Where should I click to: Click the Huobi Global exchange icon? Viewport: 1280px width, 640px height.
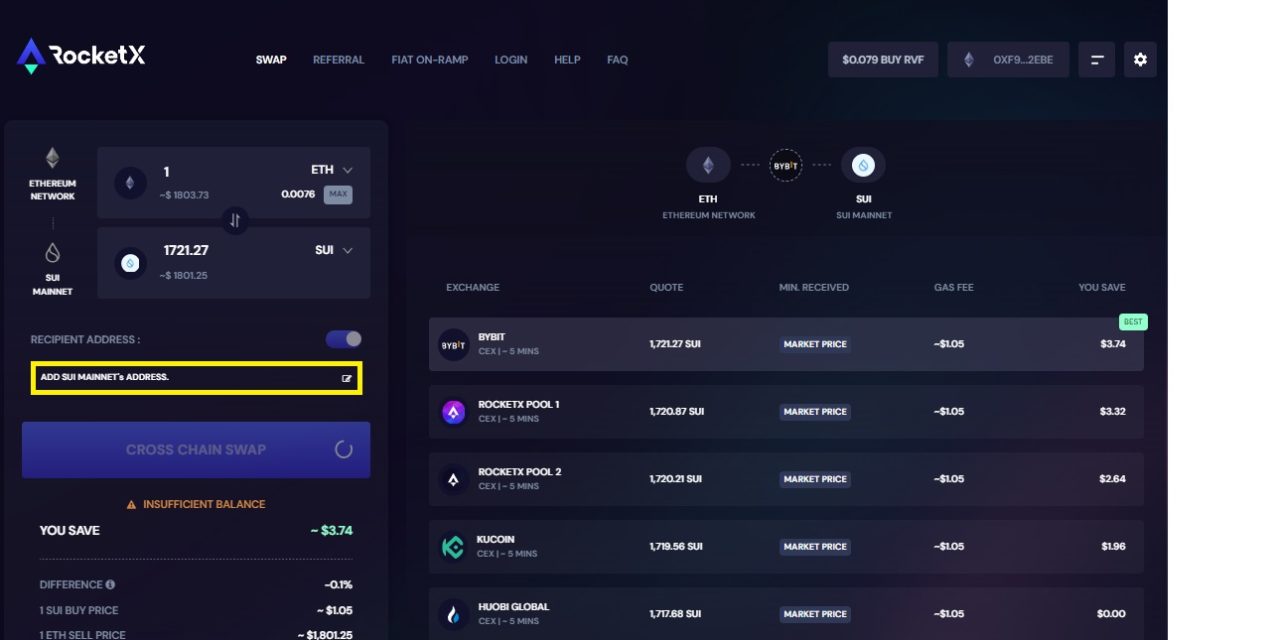click(452, 613)
